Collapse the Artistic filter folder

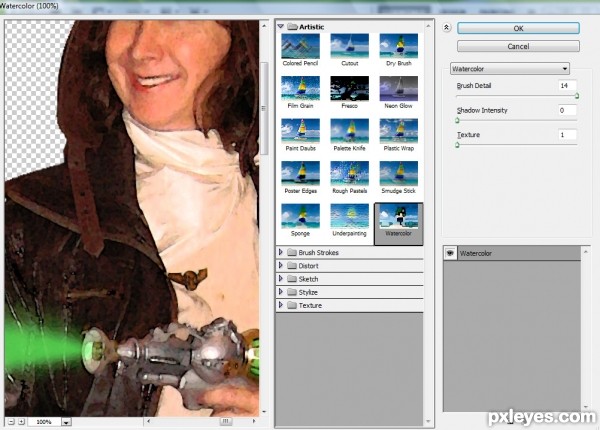click(x=280, y=26)
